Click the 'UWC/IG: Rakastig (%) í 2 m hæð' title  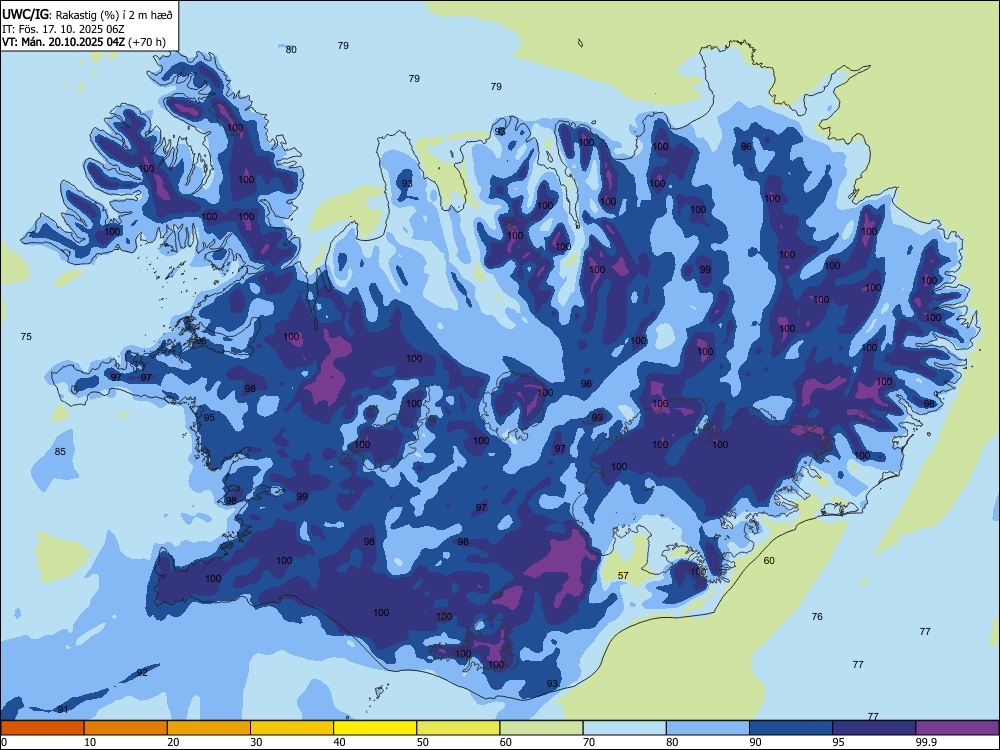[87, 15]
